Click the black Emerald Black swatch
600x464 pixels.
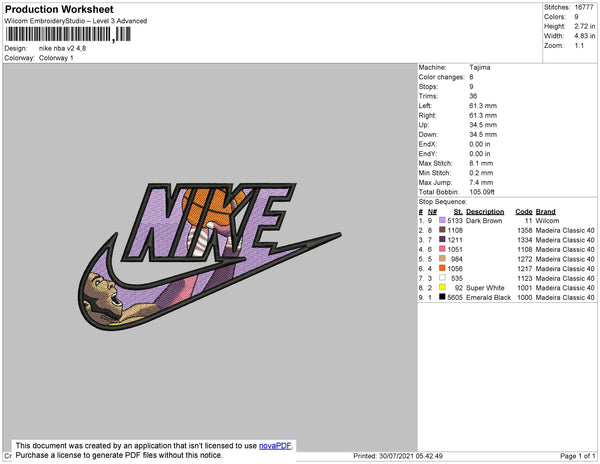pos(442,297)
